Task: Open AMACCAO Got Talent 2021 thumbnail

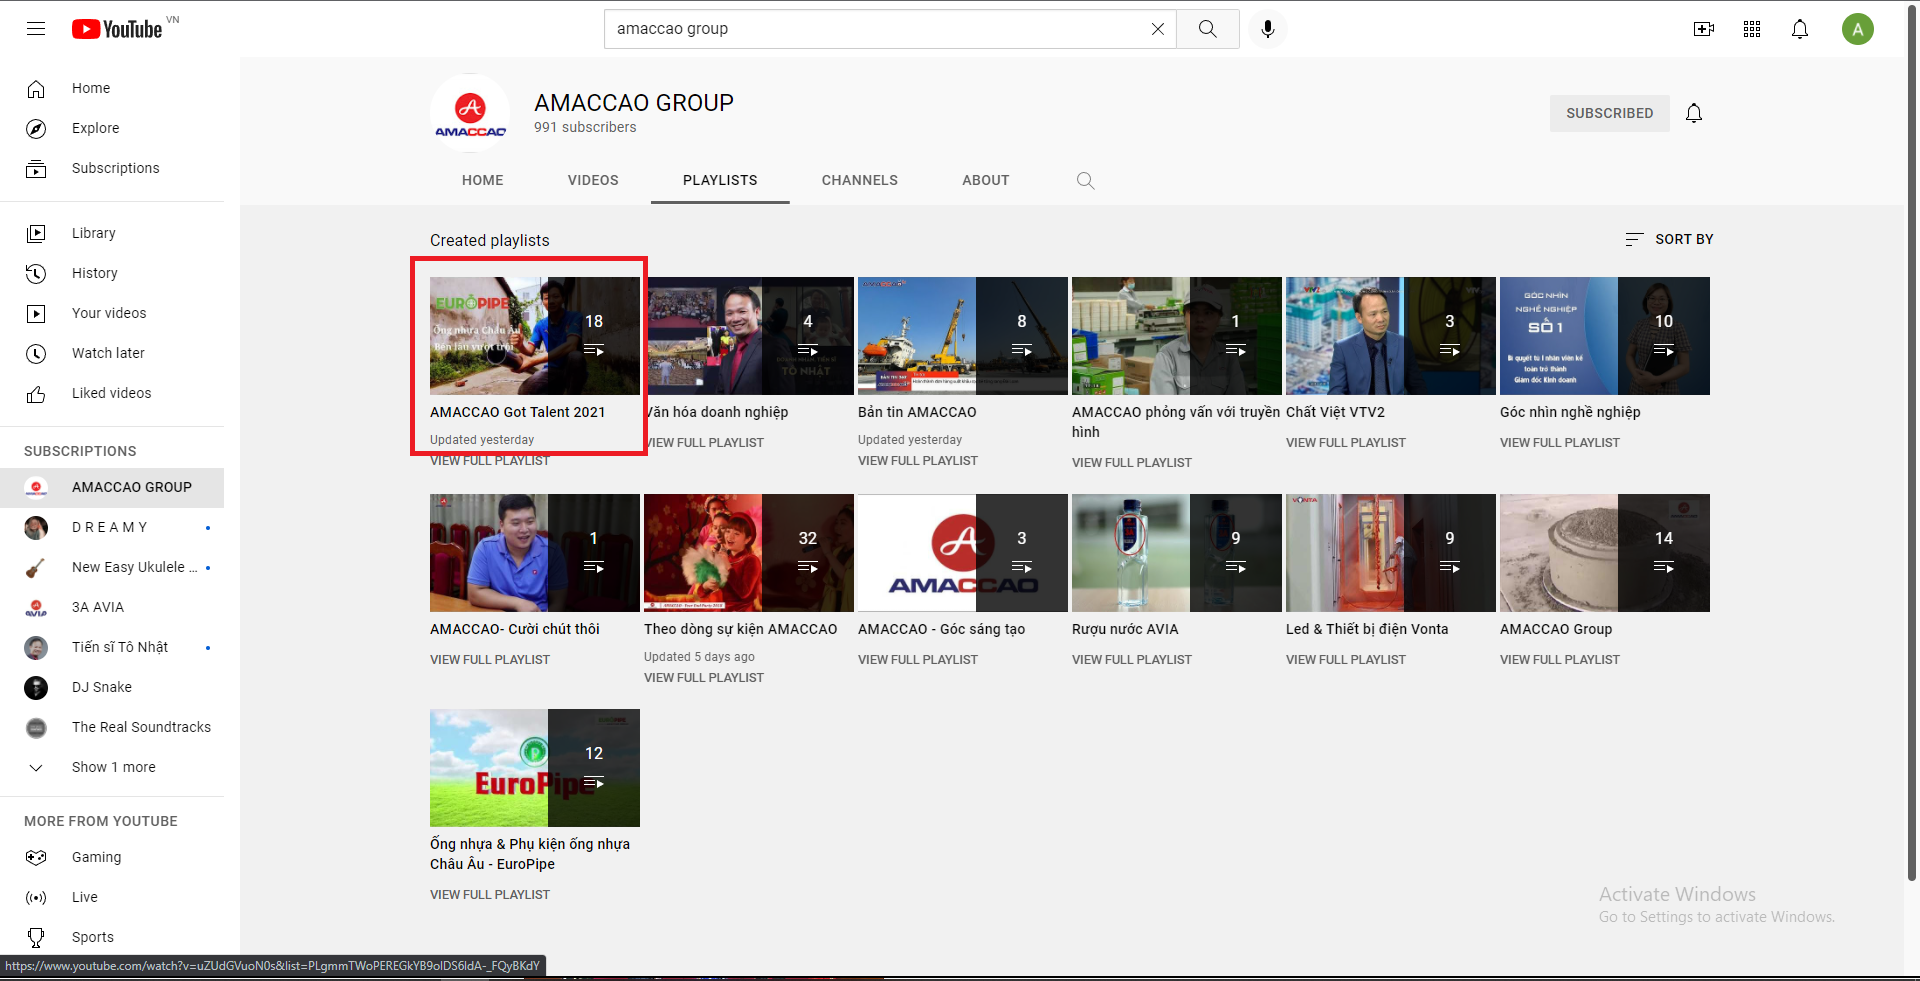Action: pos(535,336)
